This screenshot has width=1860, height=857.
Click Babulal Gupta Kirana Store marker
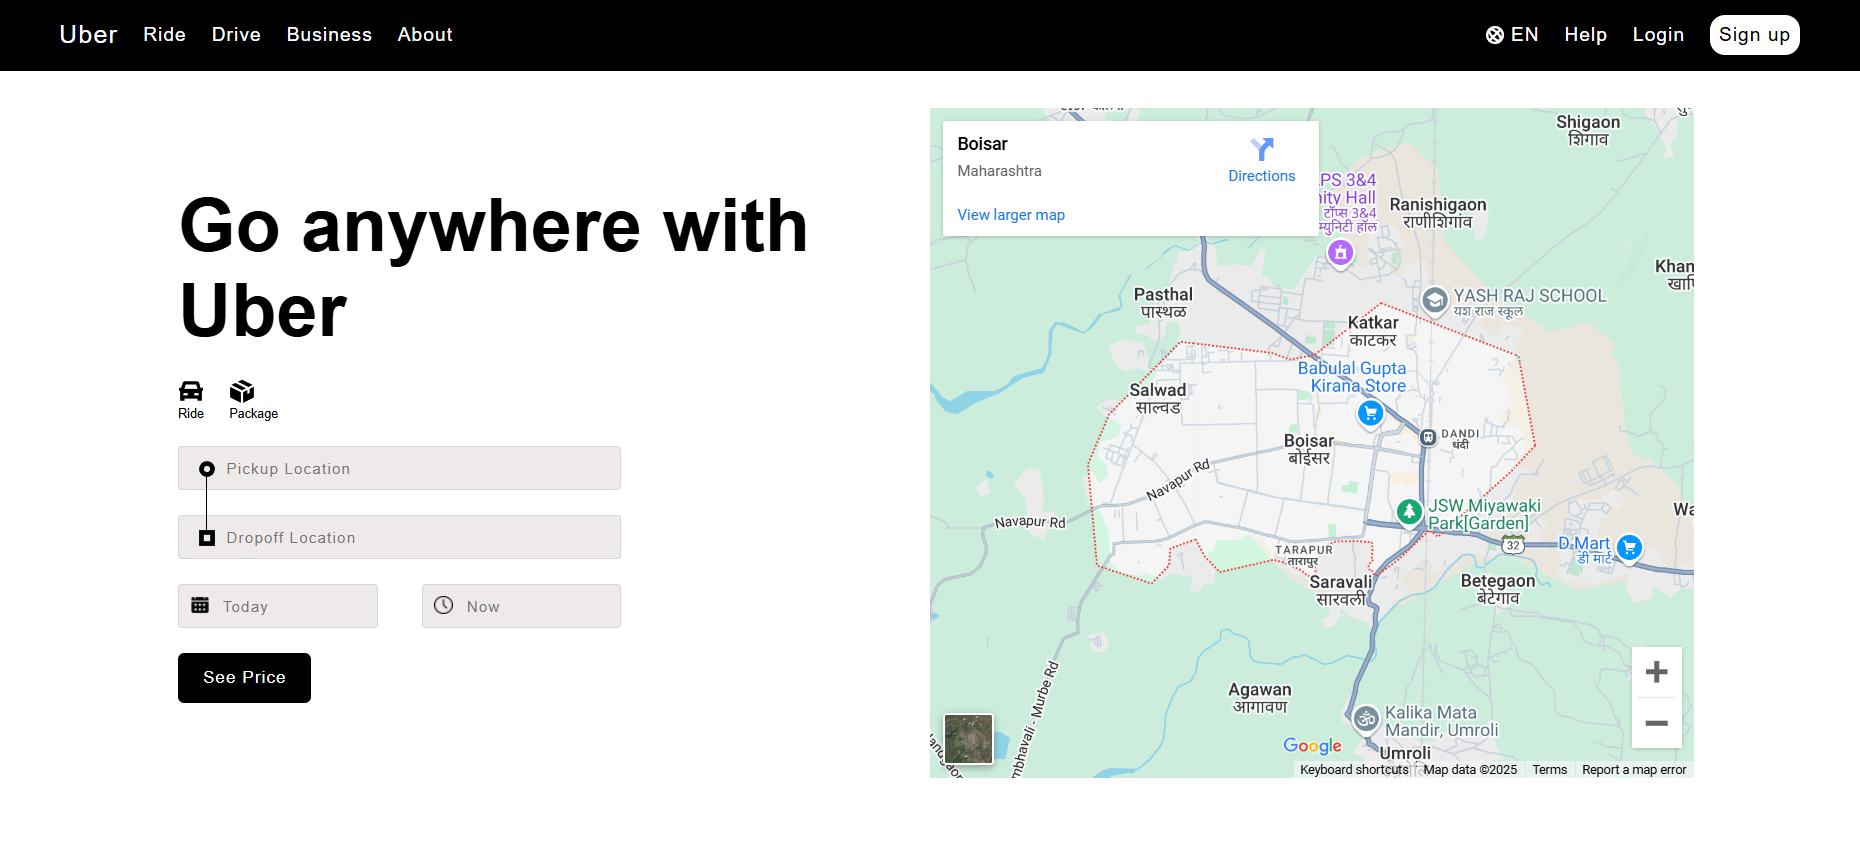click(1370, 412)
